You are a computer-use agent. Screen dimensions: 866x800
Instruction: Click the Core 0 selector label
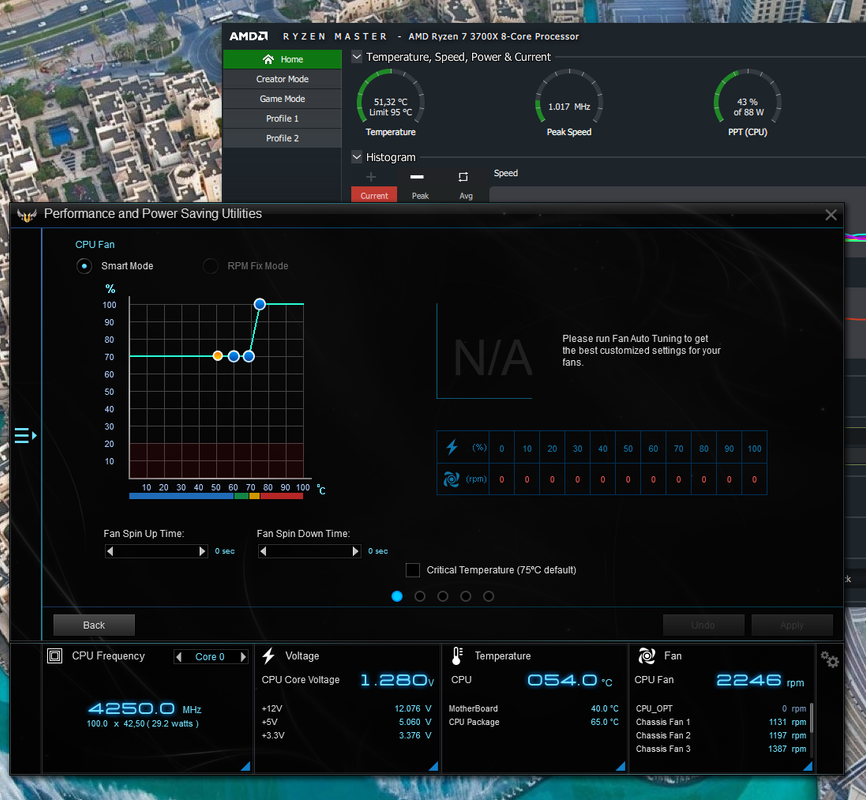click(210, 656)
